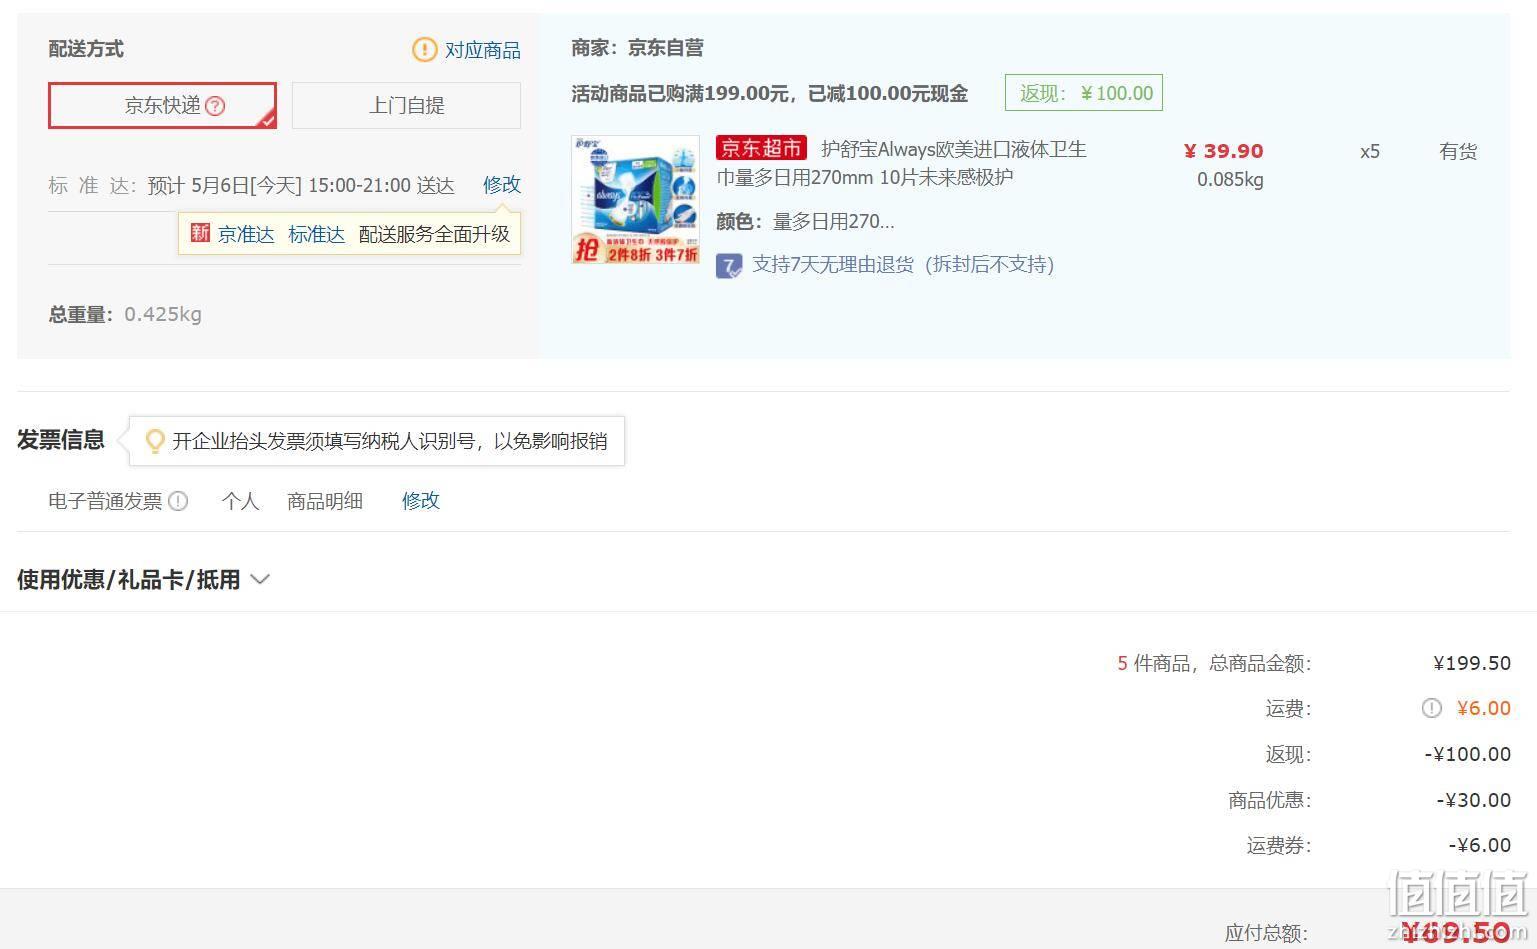1537x949 pixels.
Task: Click the 新 badge icon before 京准达
Action: 200,233
